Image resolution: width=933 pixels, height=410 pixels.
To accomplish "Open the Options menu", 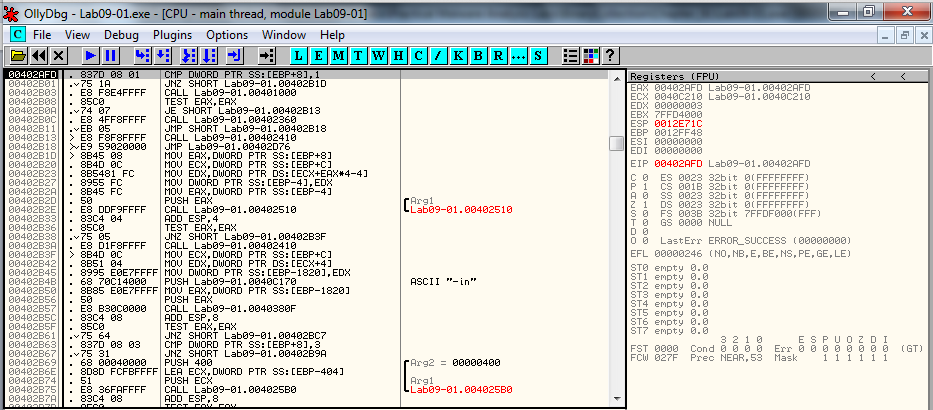I will (x=227, y=35).
